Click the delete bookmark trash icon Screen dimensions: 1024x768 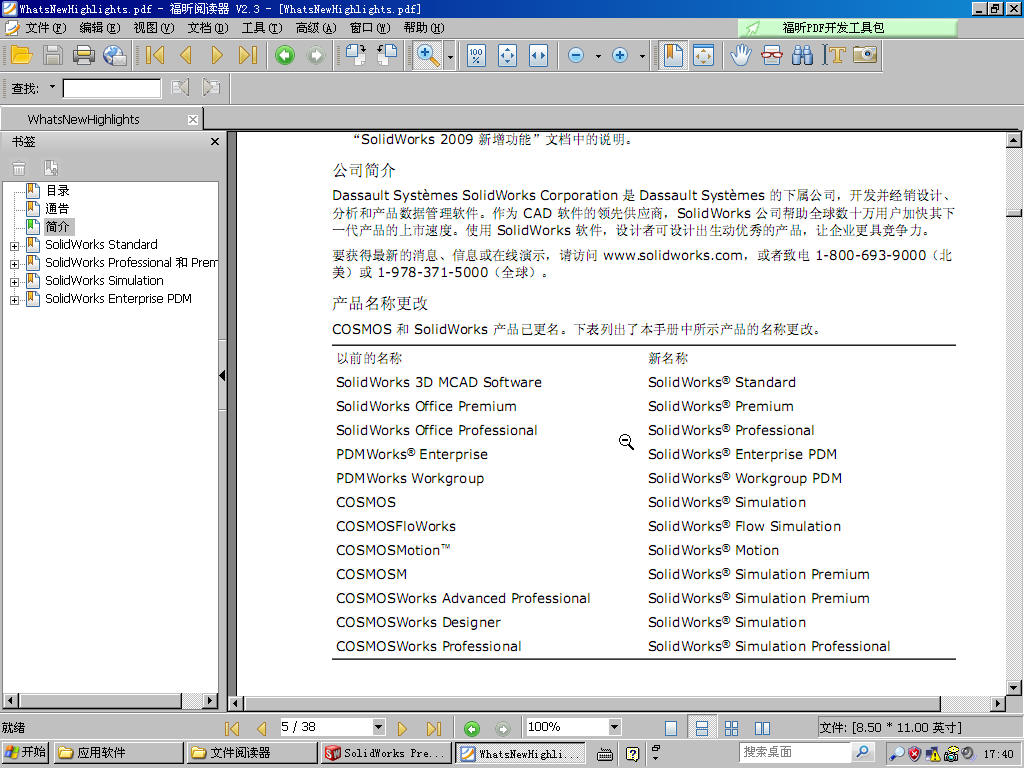[19, 168]
